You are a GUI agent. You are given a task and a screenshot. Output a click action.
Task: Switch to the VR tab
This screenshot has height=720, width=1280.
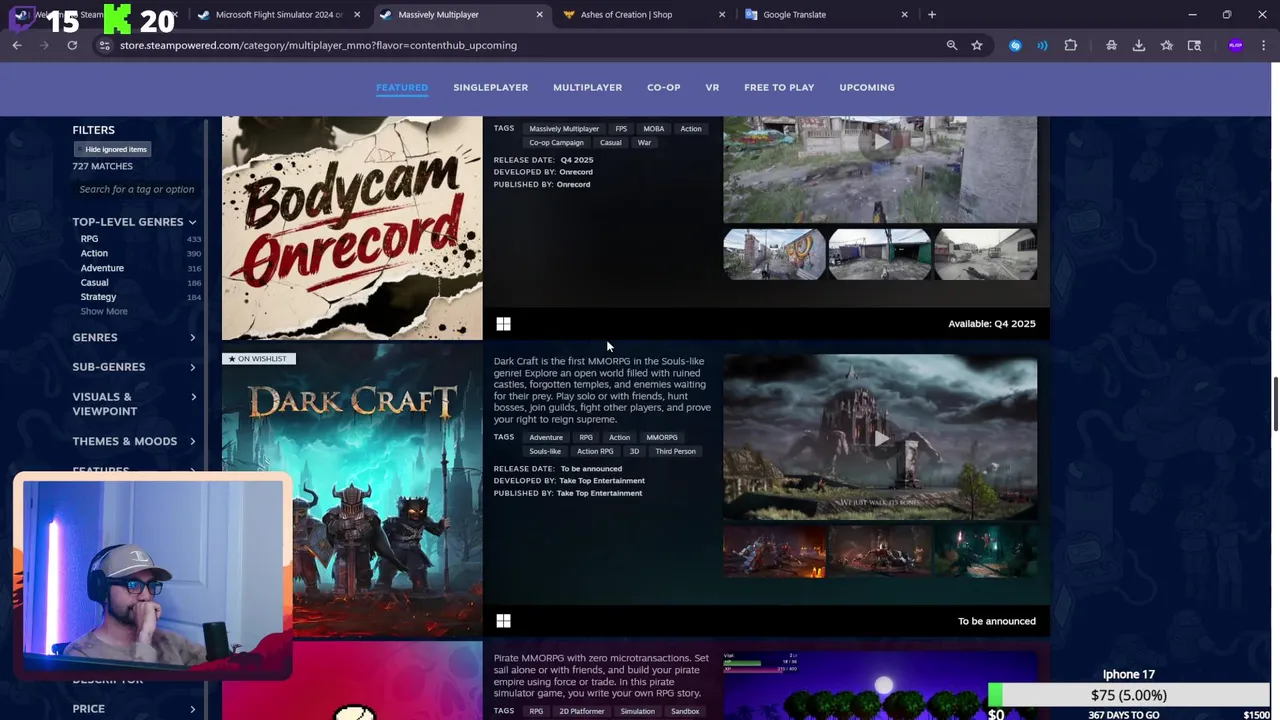coord(712,87)
